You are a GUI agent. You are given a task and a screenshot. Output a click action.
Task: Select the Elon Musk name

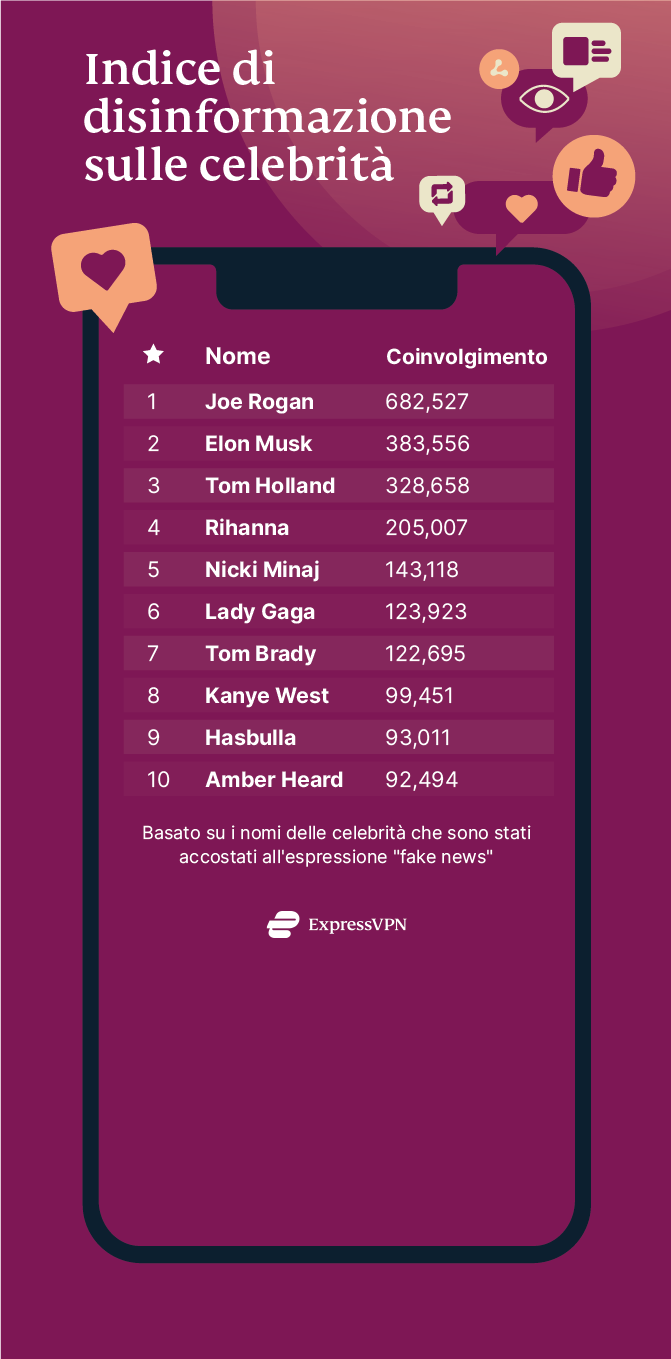tap(258, 444)
